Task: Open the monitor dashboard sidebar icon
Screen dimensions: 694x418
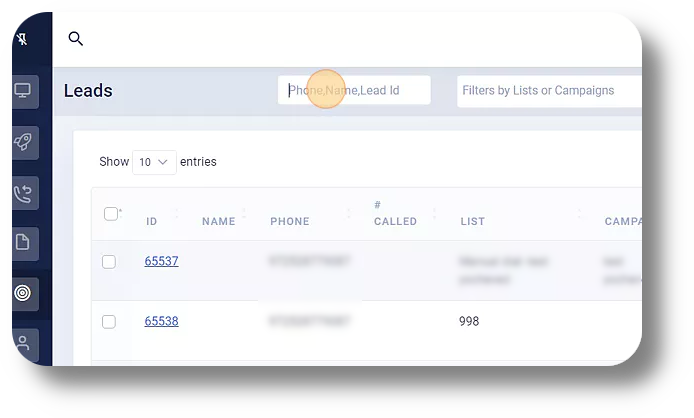Action: click(23, 91)
